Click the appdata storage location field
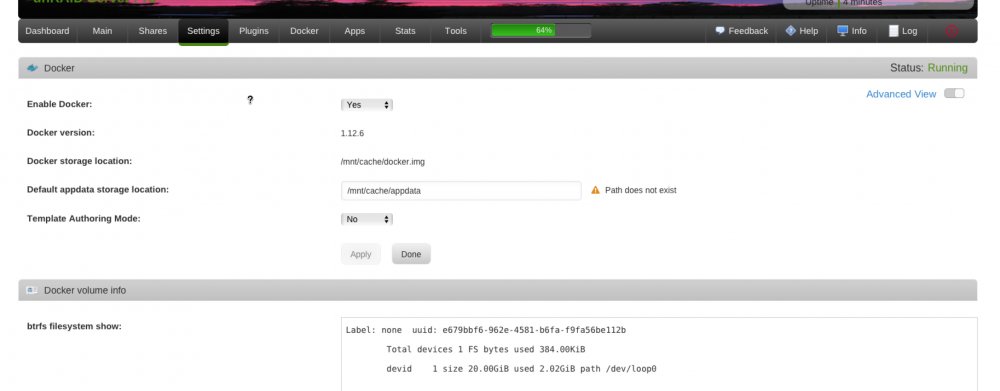The width and height of the screenshot is (1000, 391). [461, 191]
